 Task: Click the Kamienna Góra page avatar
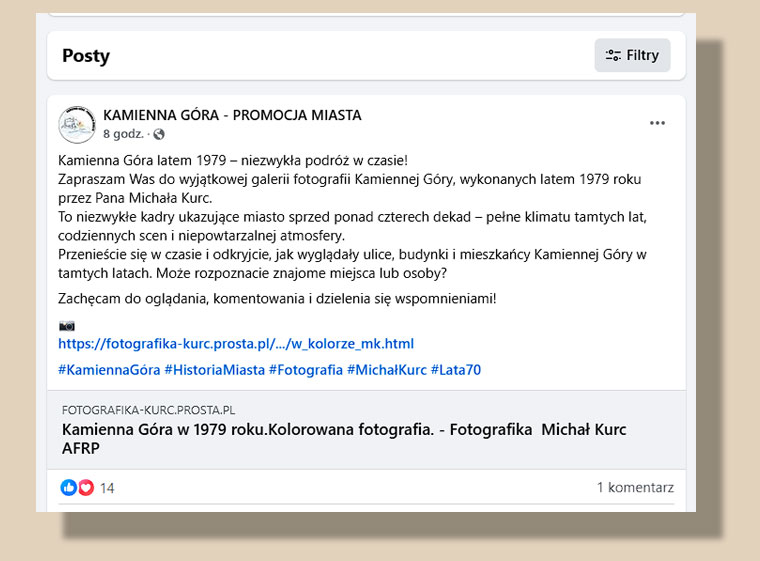[x=77, y=125]
